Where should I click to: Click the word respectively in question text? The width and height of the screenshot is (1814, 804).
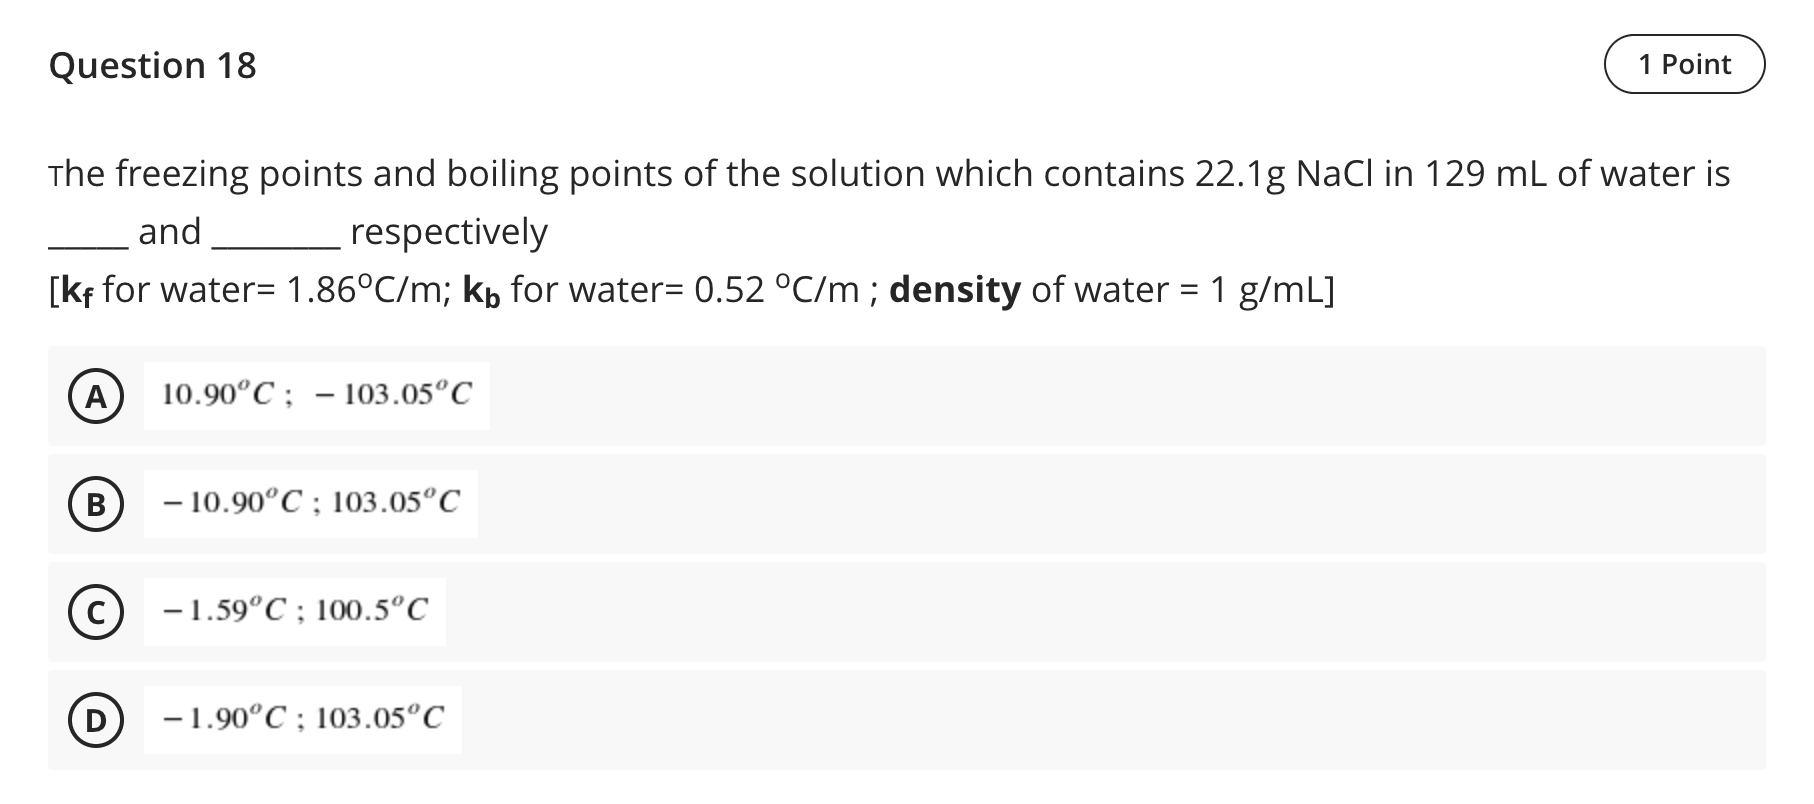[x=447, y=232]
